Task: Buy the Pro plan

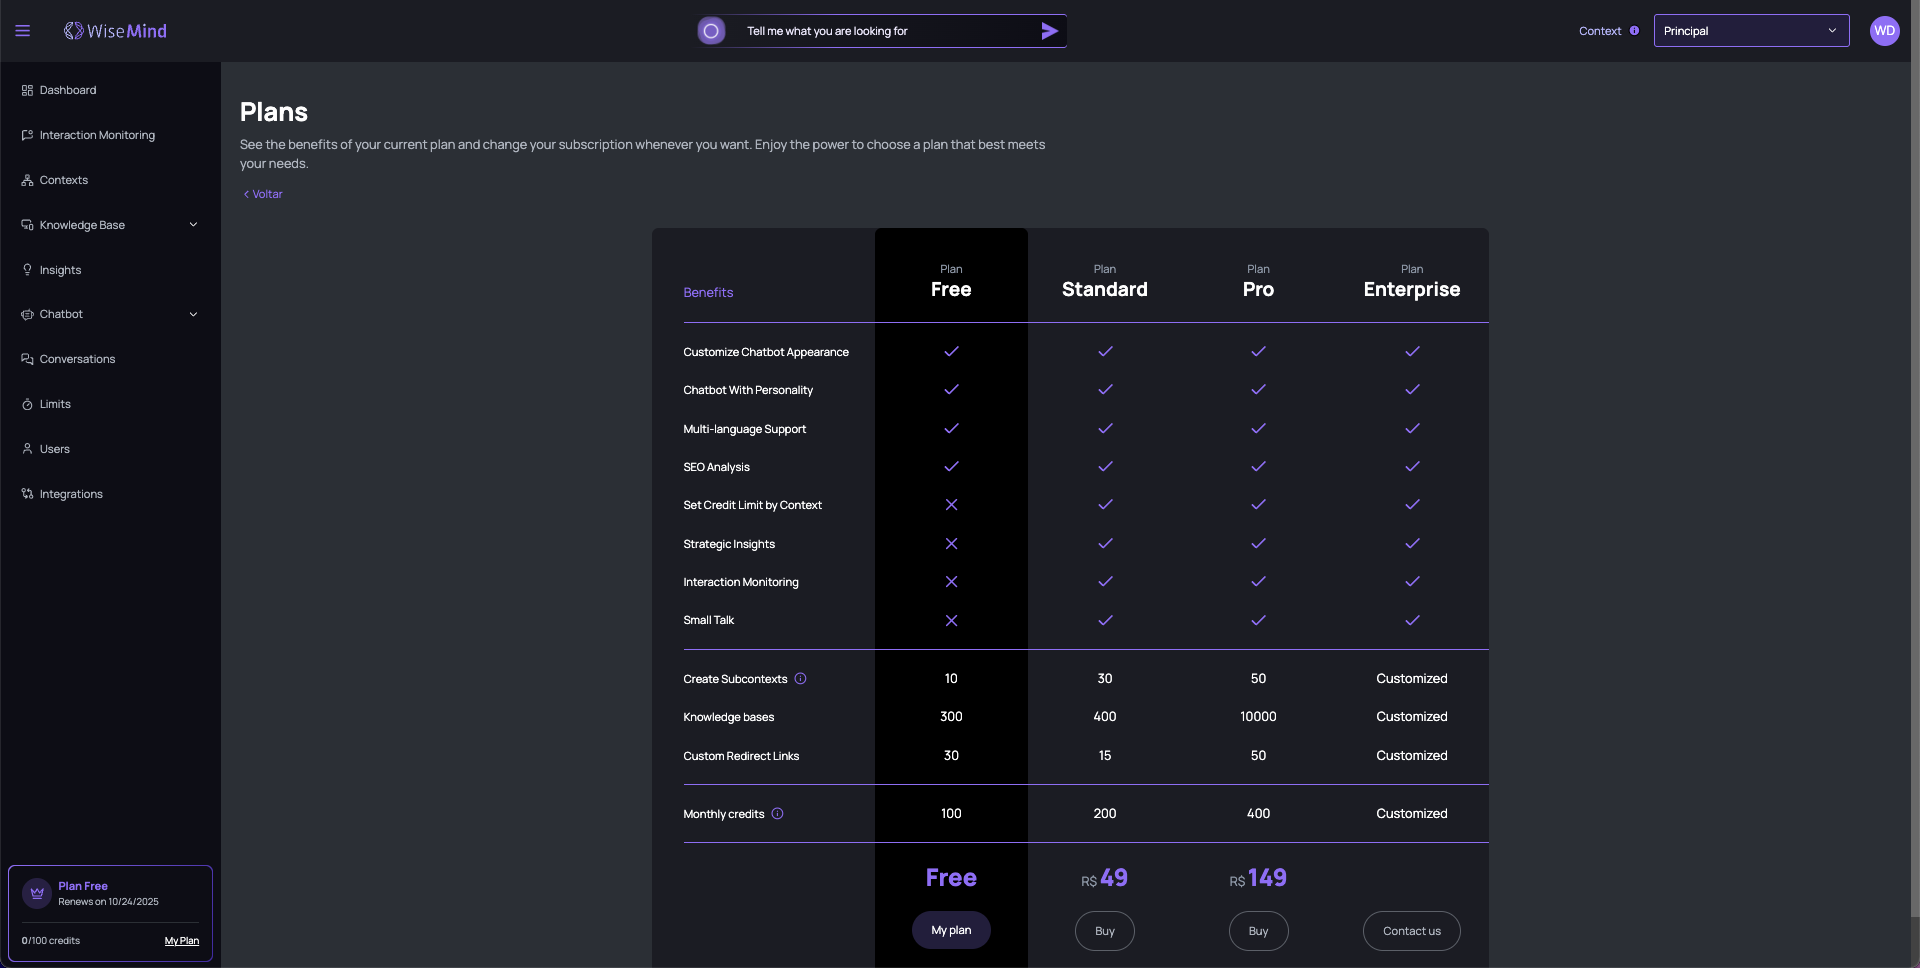Action: (1258, 931)
